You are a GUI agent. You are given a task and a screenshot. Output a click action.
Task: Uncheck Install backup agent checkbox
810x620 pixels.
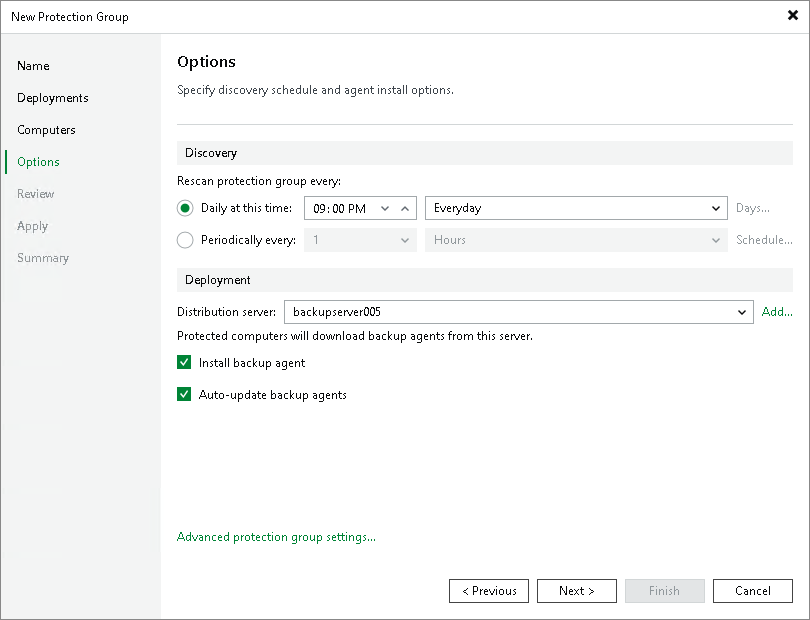[x=184, y=362]
